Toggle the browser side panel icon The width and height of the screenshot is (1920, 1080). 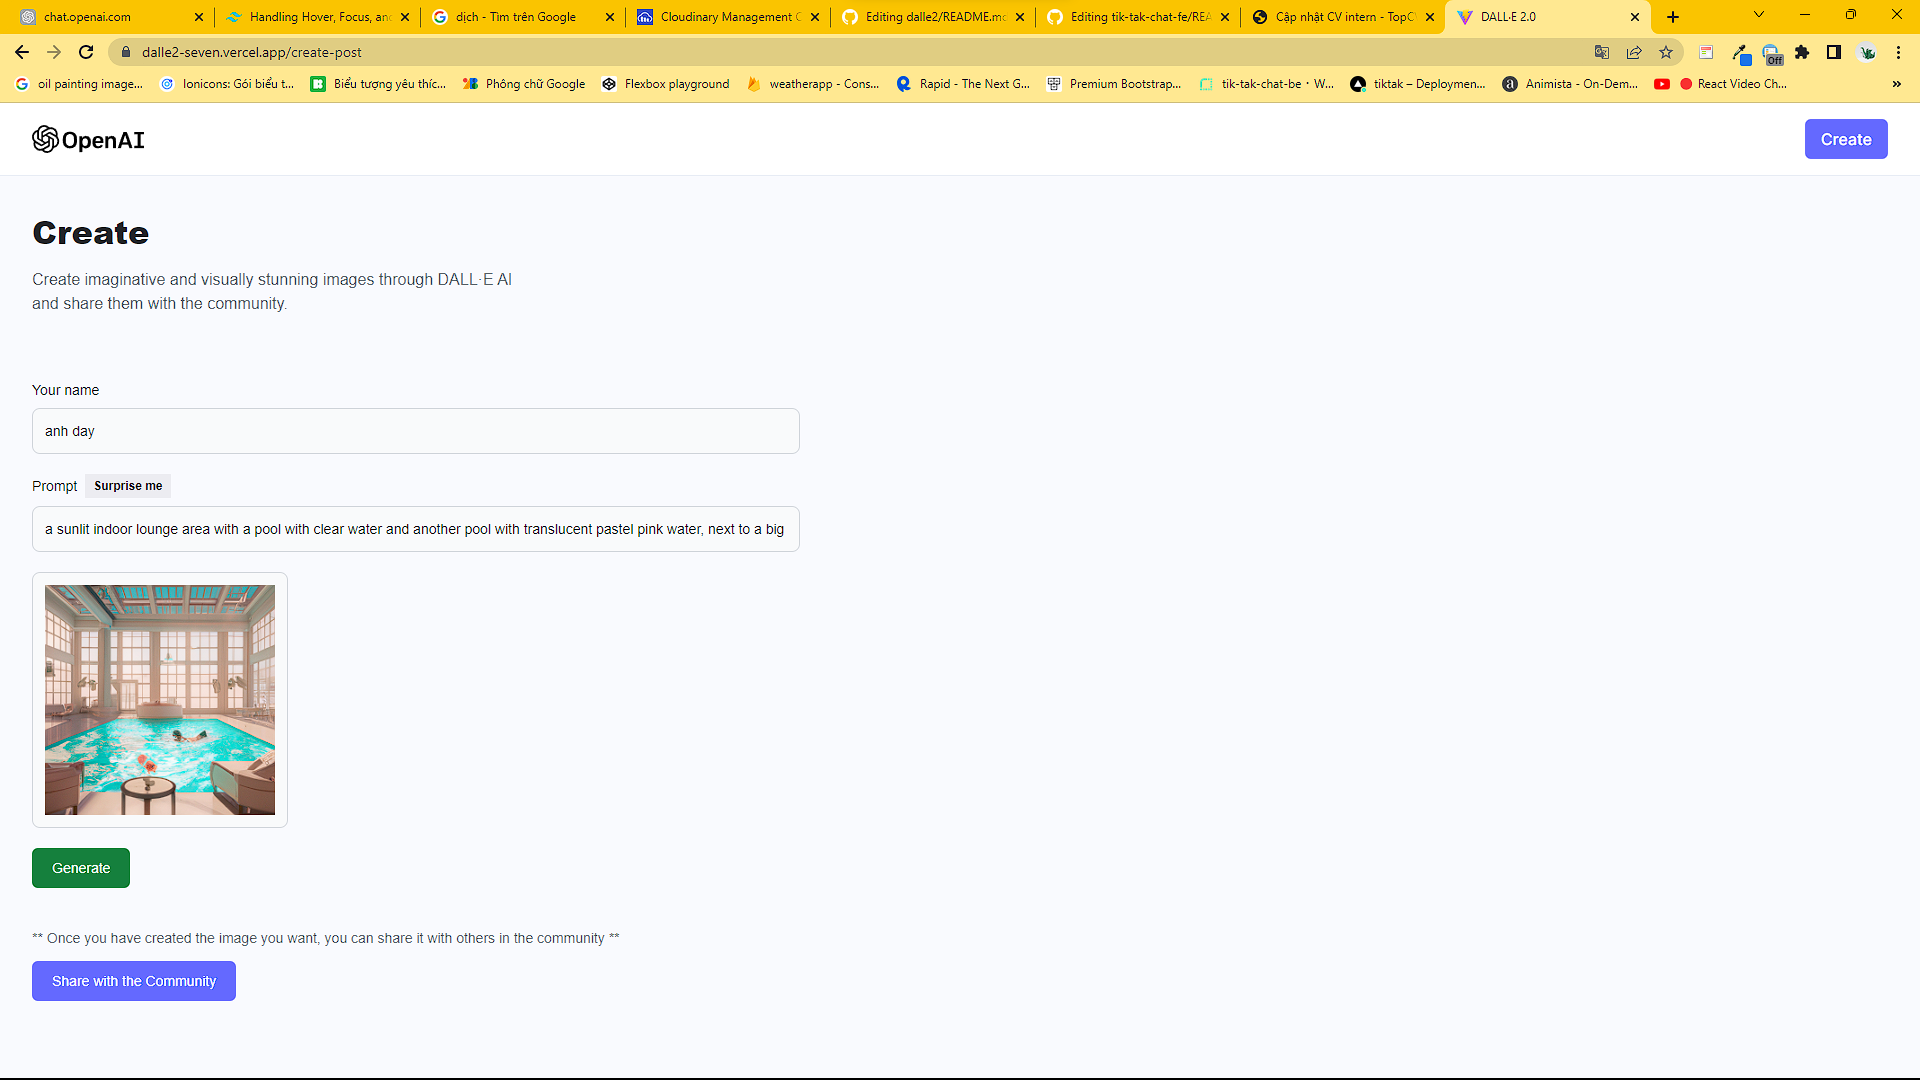(1834, 52)
